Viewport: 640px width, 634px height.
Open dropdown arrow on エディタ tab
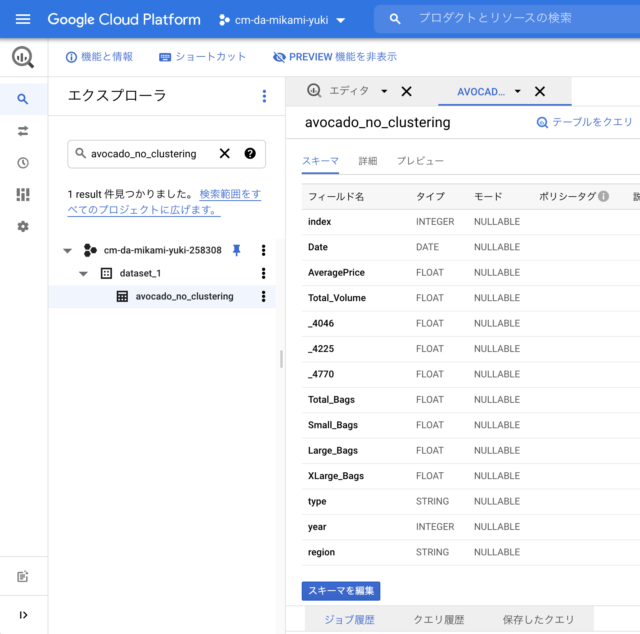[384, 91]
